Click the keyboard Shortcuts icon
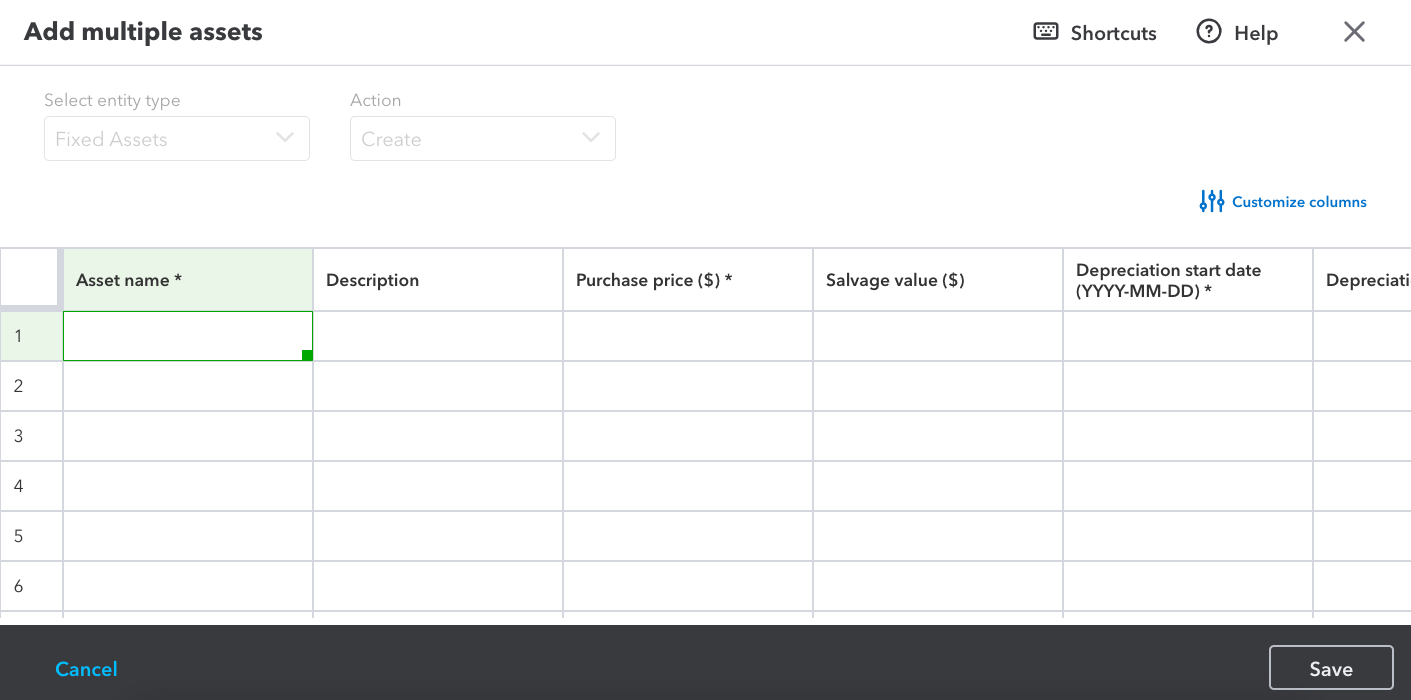1411x700 pixels. pyautogui.click(x=1045, y=32)
